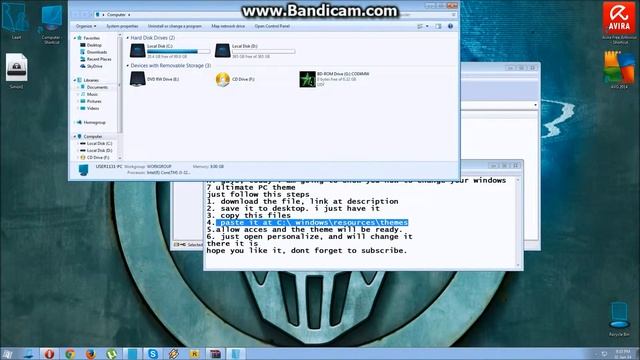The width and height of the screenshot is (640, 360).
Task: Launch Firefox from the taskbar
Action: (x=91, y=354)
